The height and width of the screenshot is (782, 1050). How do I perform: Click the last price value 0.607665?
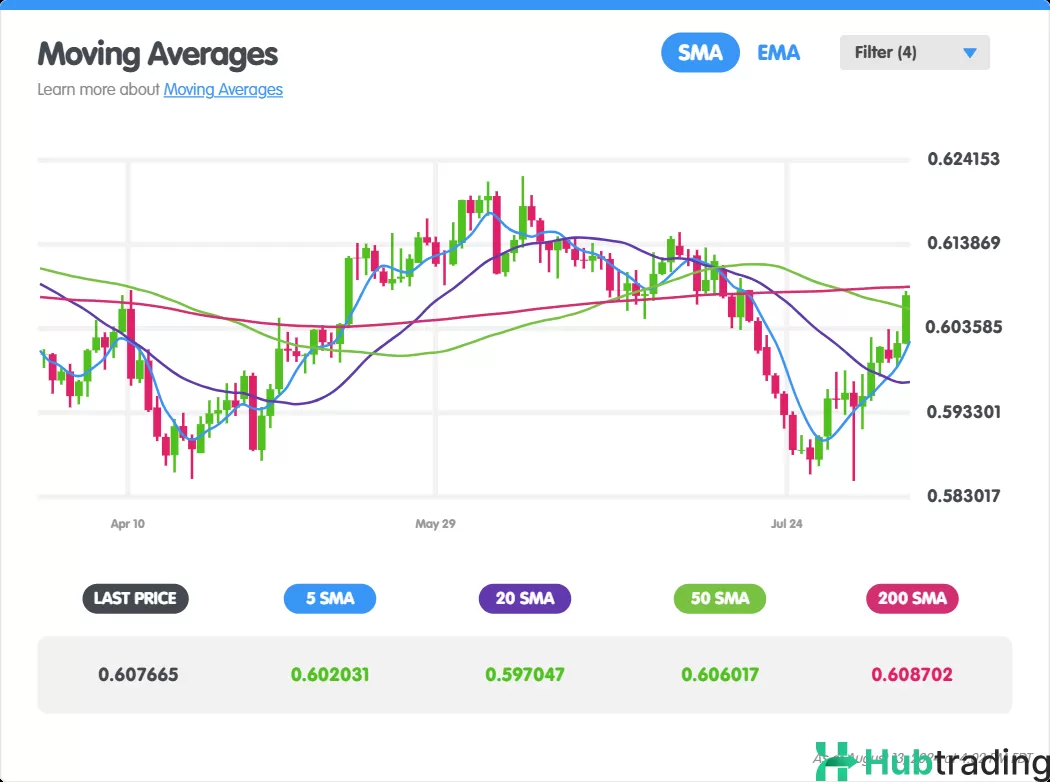click(138, 674)
